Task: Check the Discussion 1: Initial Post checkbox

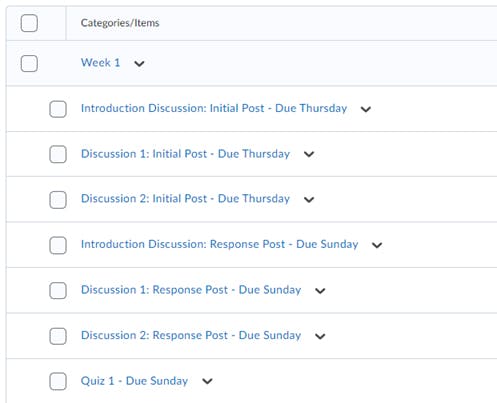Action: pos(58,154)
